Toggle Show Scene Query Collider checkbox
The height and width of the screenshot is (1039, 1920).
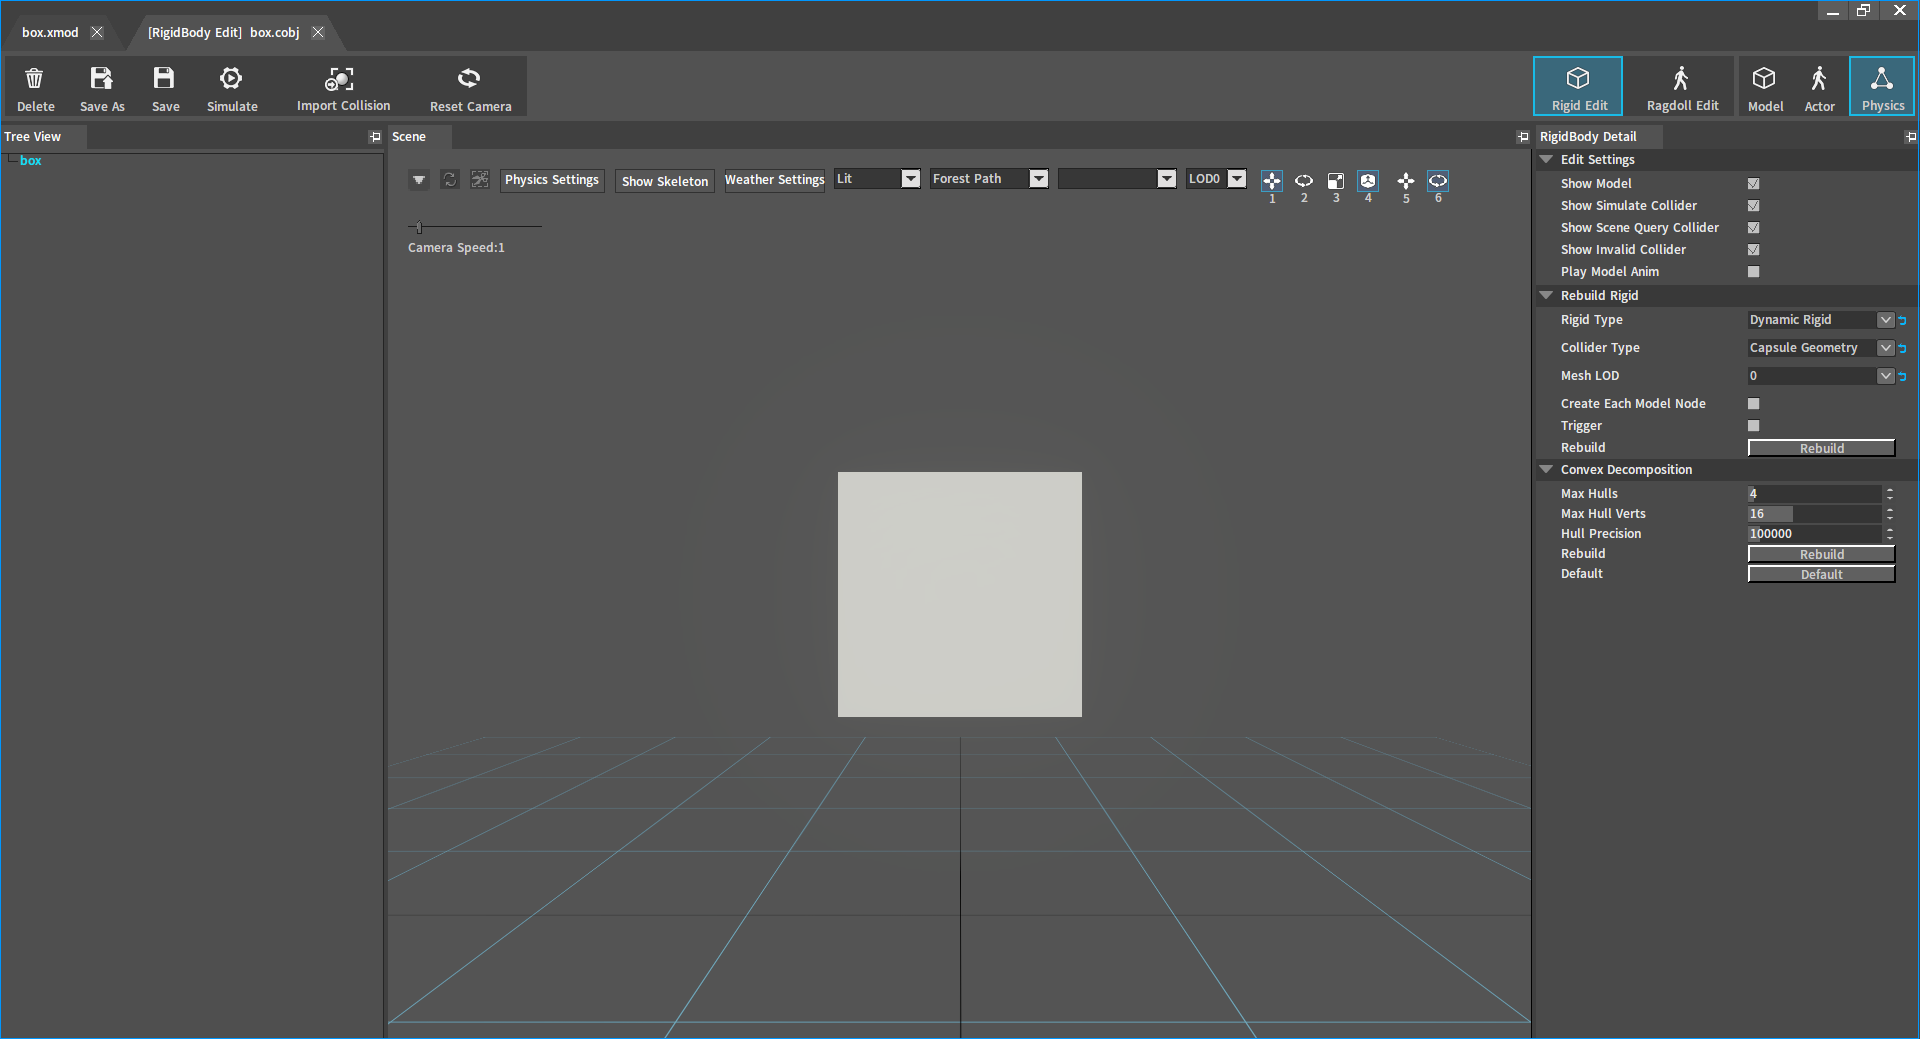pos(1753,228)
